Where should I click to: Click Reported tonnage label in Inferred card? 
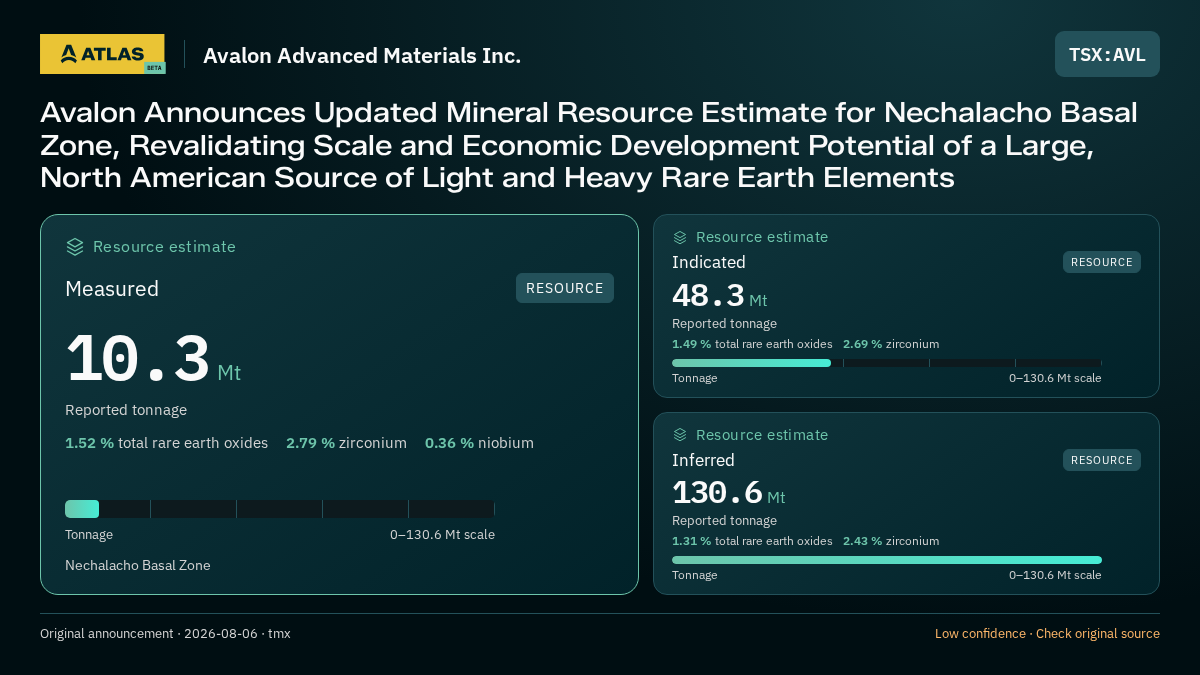pyautogui.click(x=724, y=521)
